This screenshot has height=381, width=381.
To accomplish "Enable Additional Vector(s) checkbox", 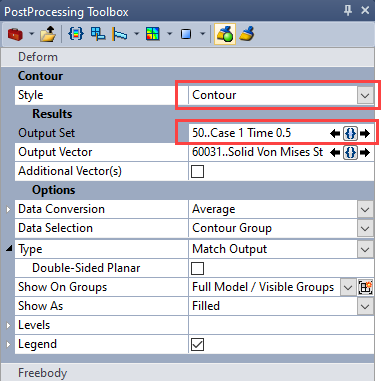I will click(197, 172).
